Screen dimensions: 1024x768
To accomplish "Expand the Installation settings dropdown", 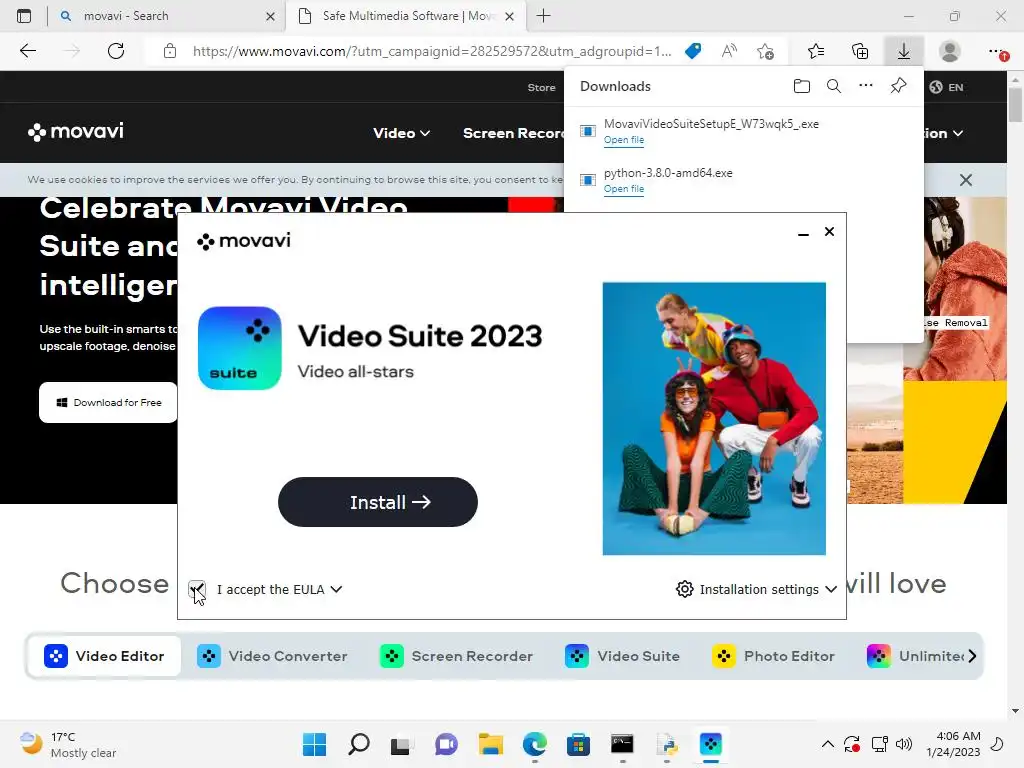I will coord(831,589).
